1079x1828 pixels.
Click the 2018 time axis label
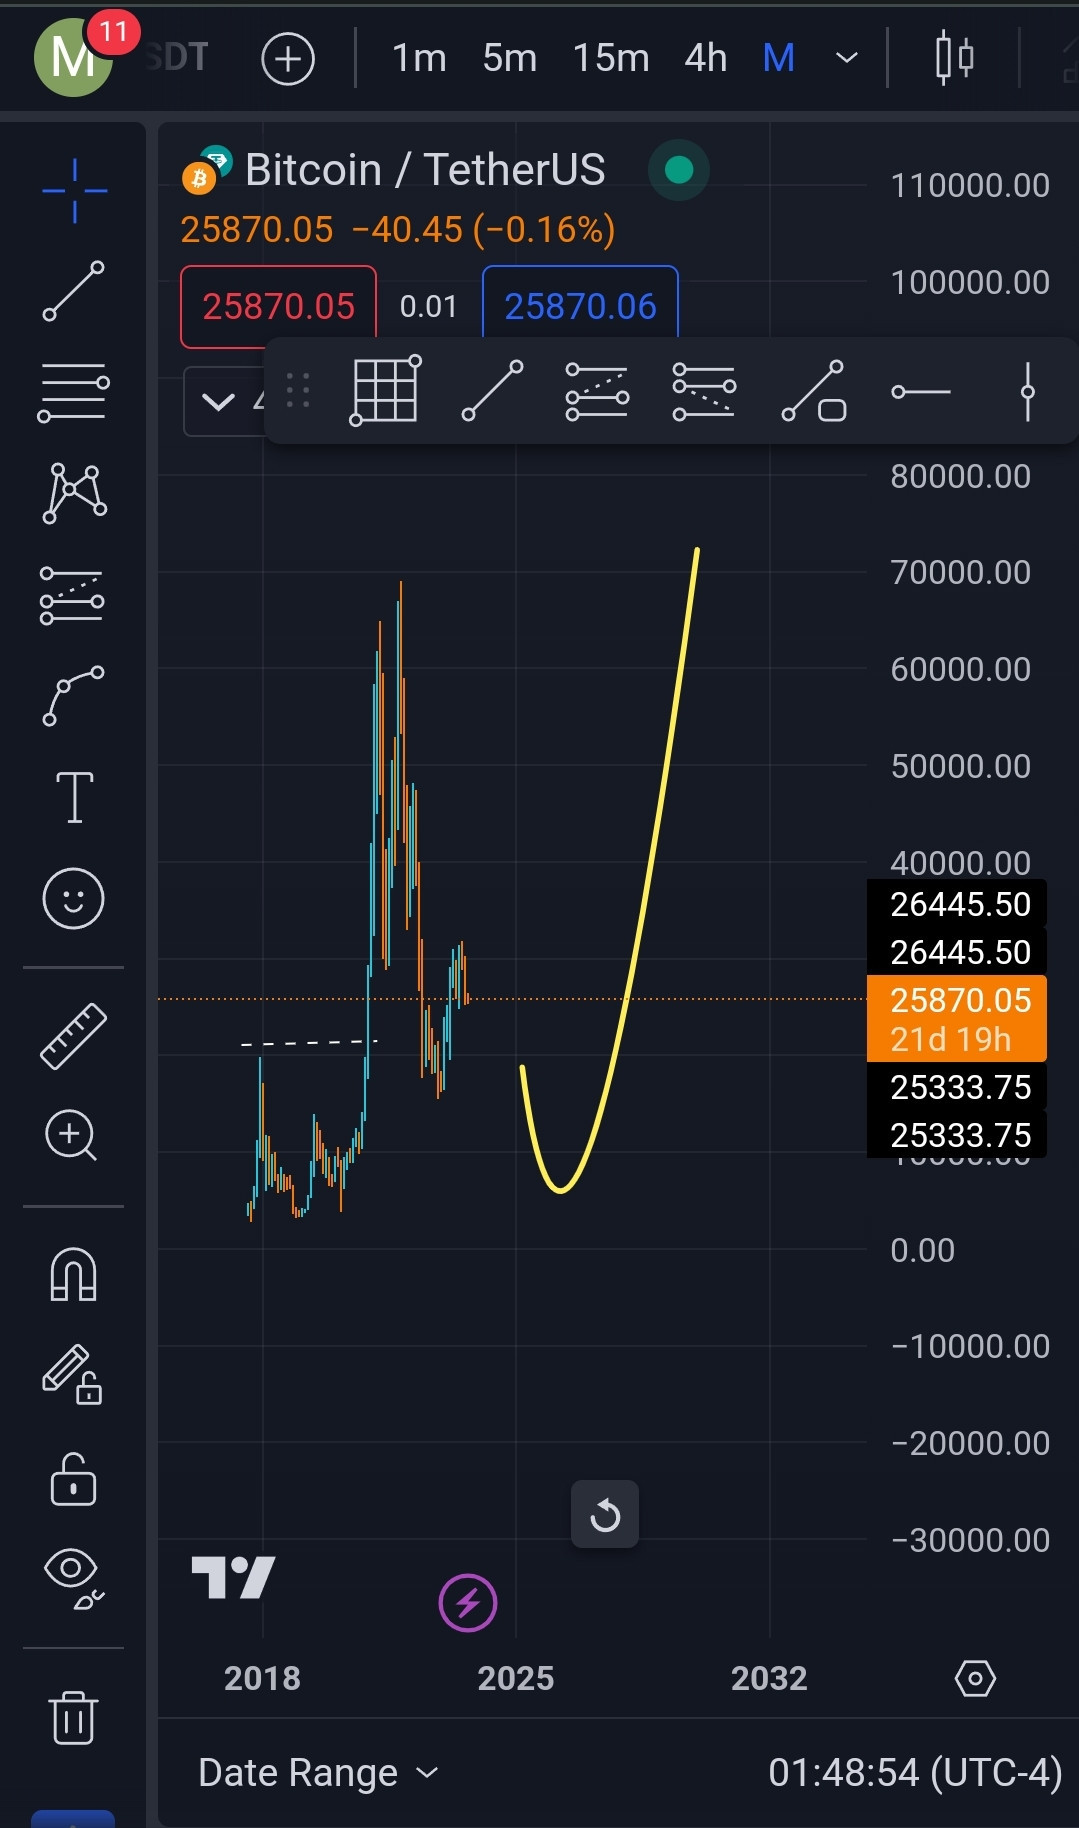(262, 1678)
